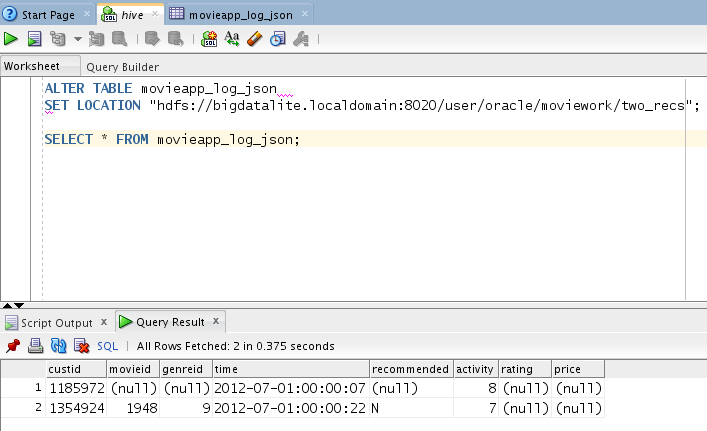Click the ALTER TABLE line in editor
Image resolution: width=707 pixels, height=431 pixels.
pyautogui.click(x=161, y=88)
